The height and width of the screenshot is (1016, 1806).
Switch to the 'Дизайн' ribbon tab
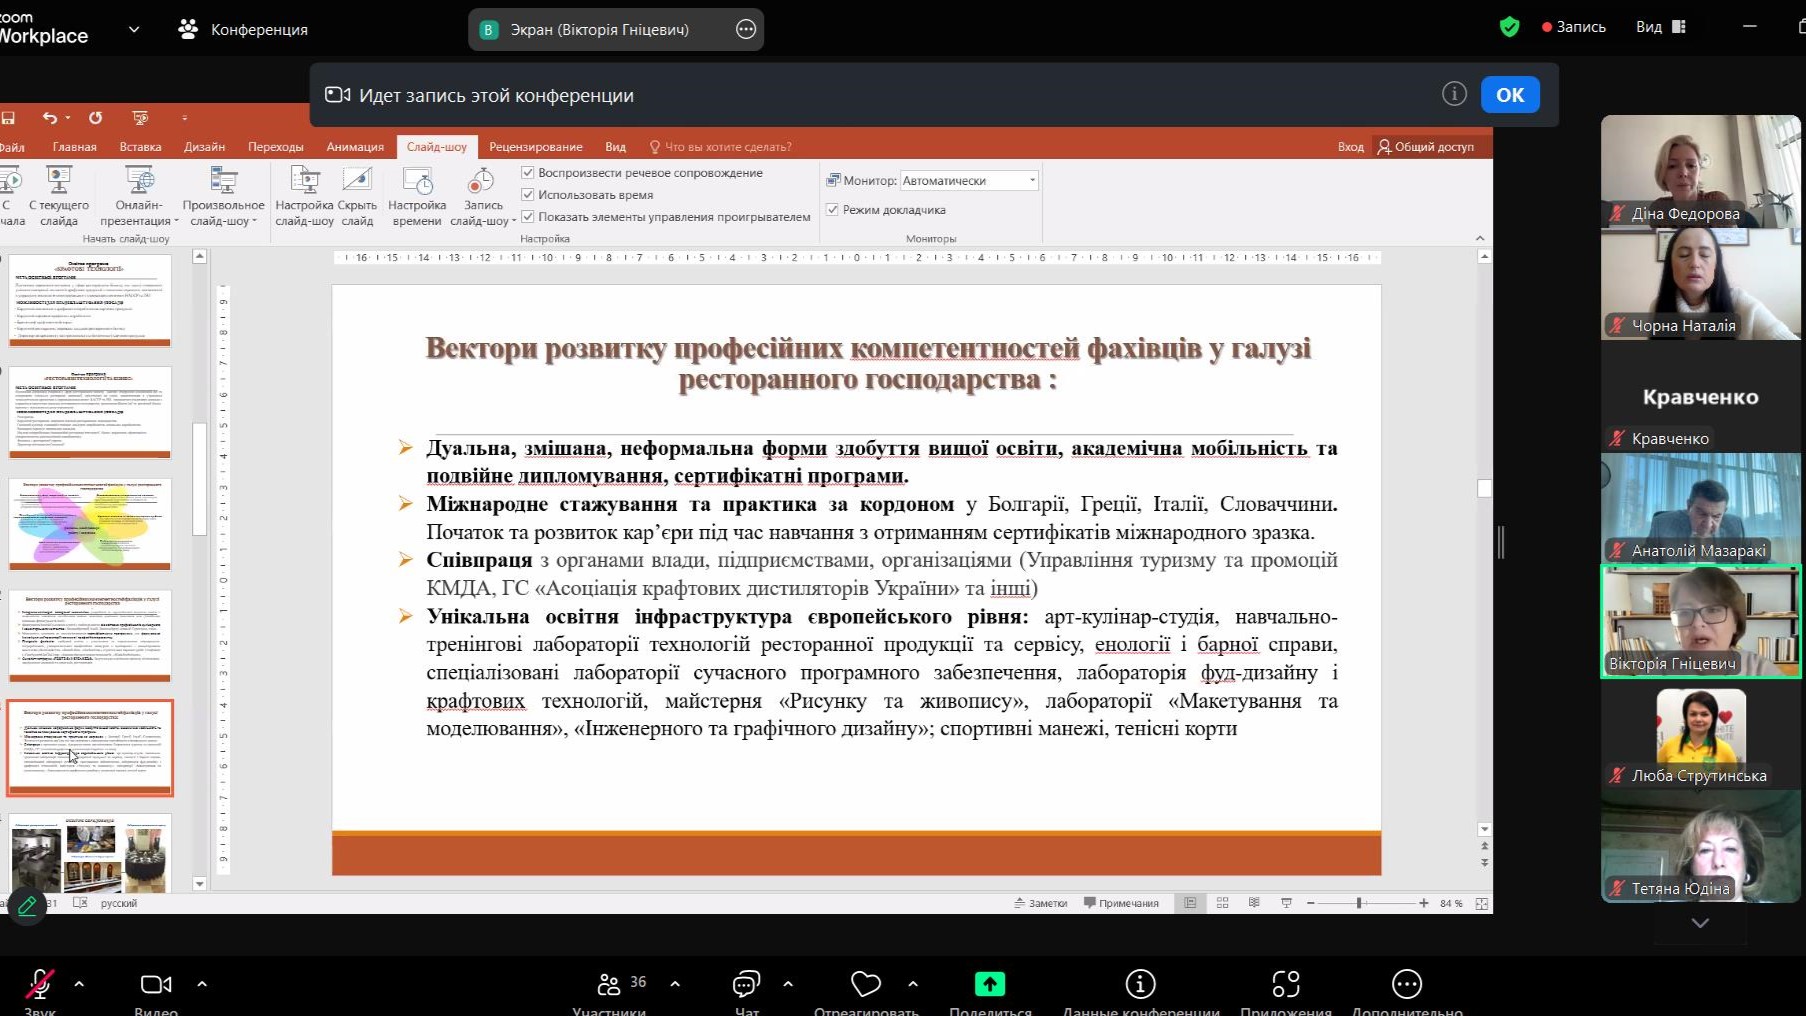tap(204, 147)
